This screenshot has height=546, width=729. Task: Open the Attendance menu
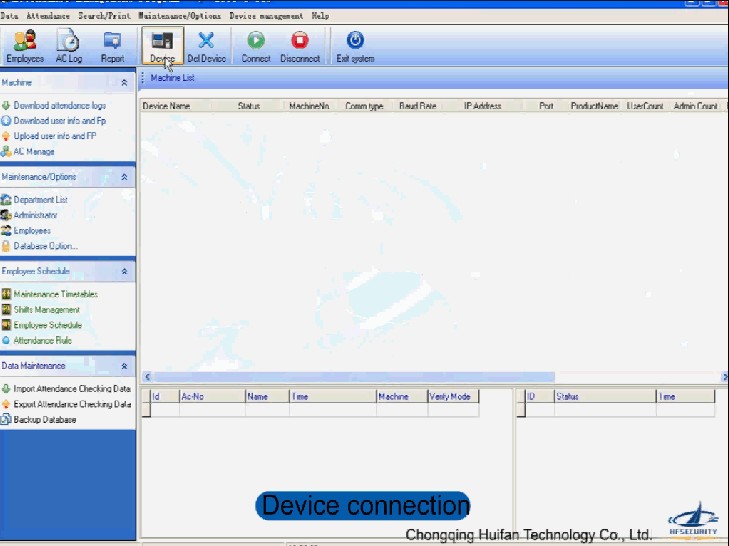click(x=48, y=16)
